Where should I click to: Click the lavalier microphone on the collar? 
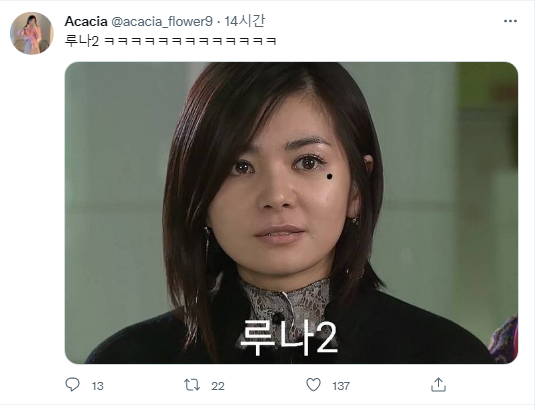click(279, 319)
